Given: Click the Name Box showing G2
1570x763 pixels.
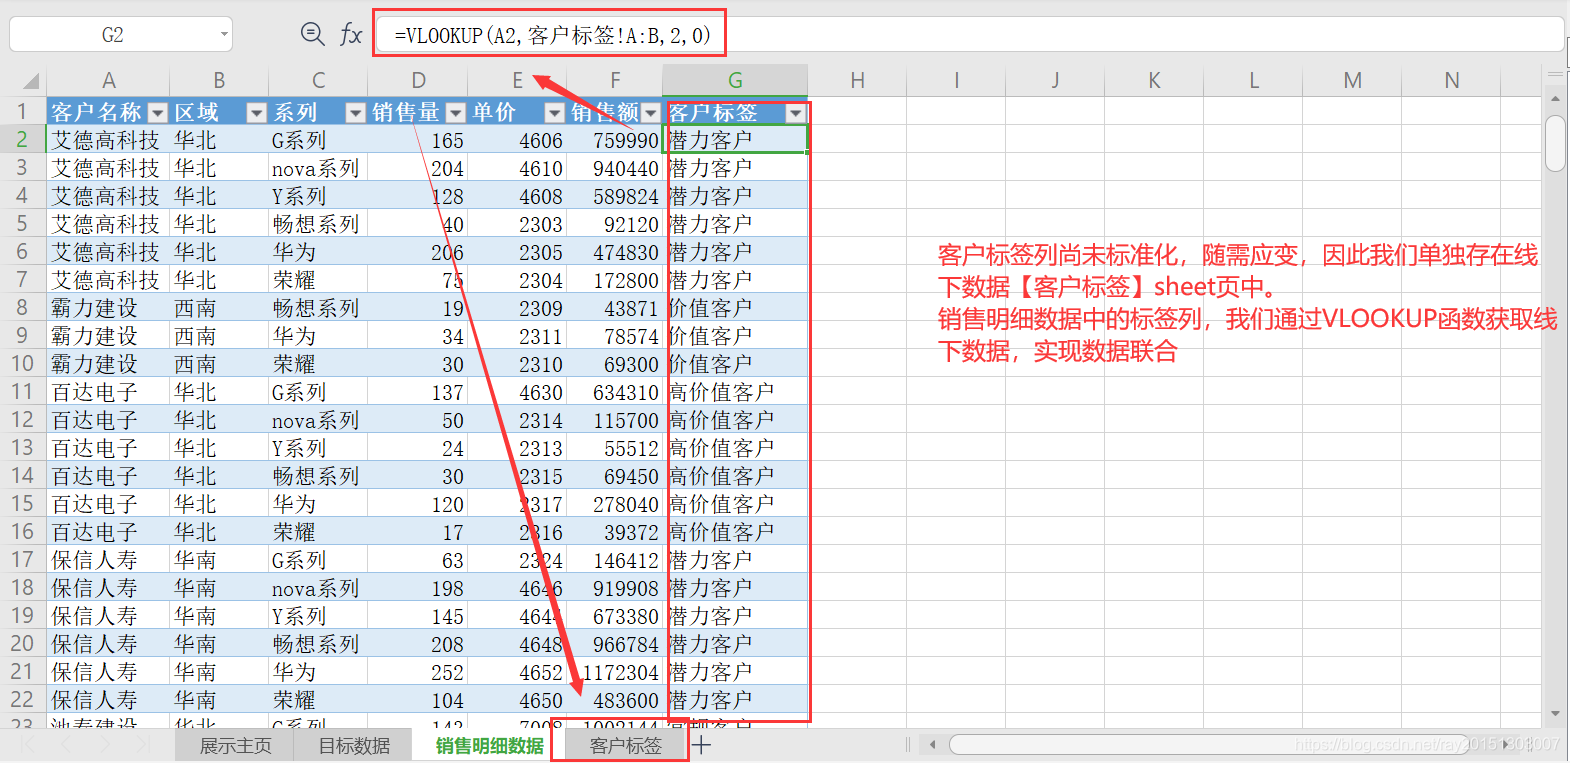Looking at the screenshot, I should click(x=112, y=35).
